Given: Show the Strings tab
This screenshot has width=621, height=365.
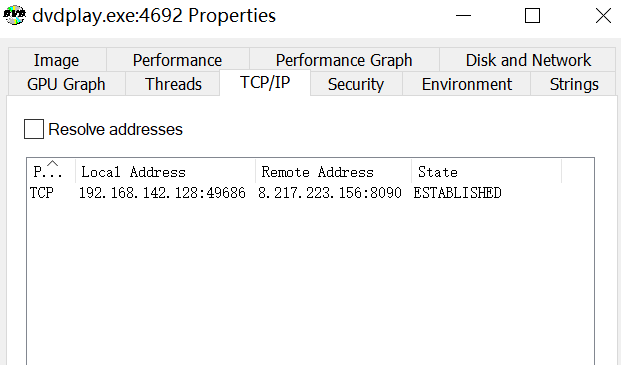Looking at the screenshot, I should pos(574,84).
